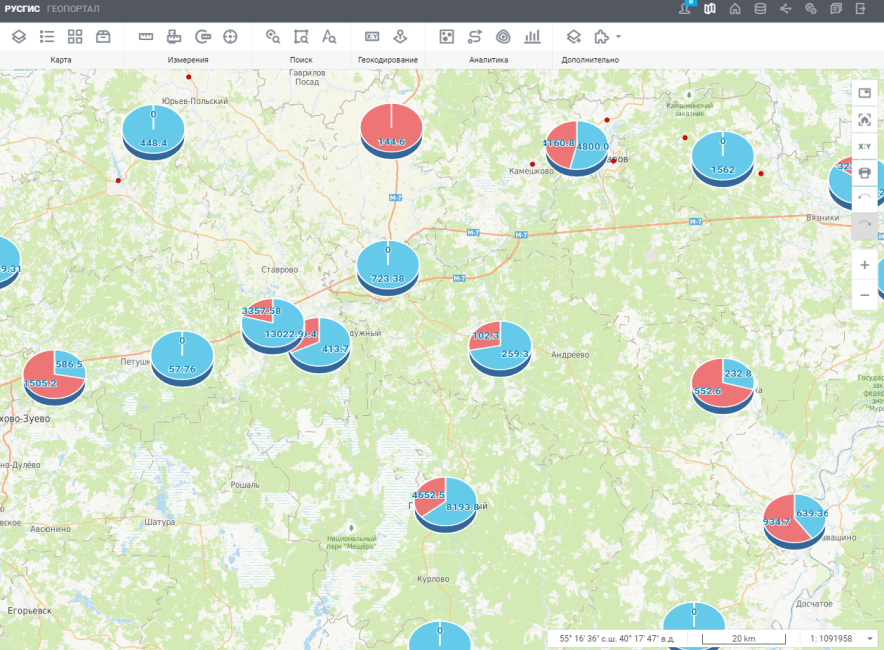Open user profile icon with notification badge
The height and width of the screenshot is (650, 884).
(685, 8)
